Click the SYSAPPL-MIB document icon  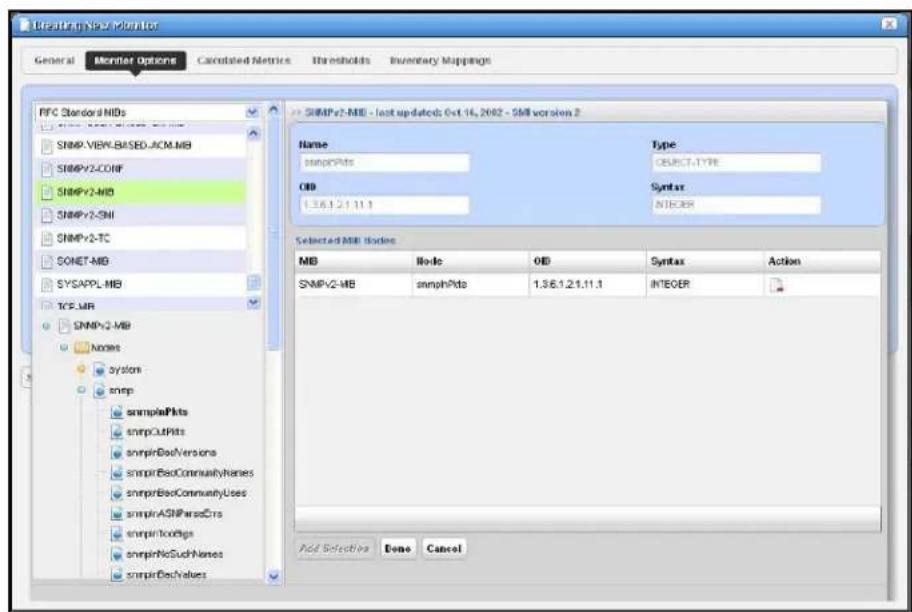coord(47,285)
